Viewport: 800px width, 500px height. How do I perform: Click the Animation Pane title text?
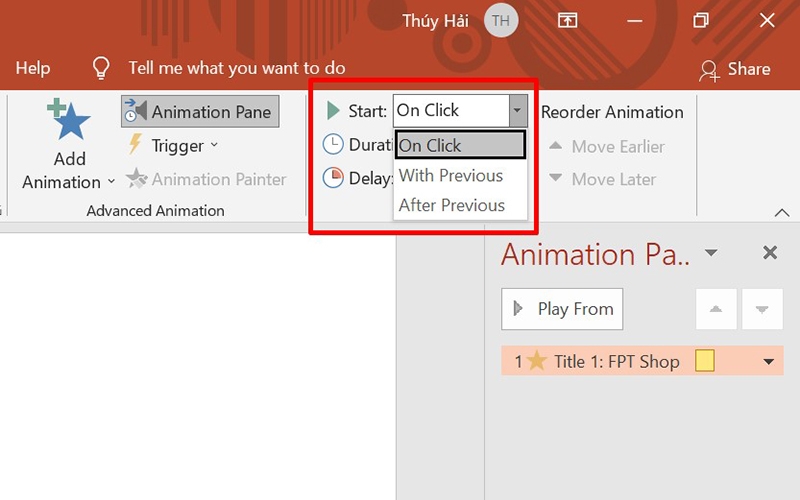coord(595,254)
